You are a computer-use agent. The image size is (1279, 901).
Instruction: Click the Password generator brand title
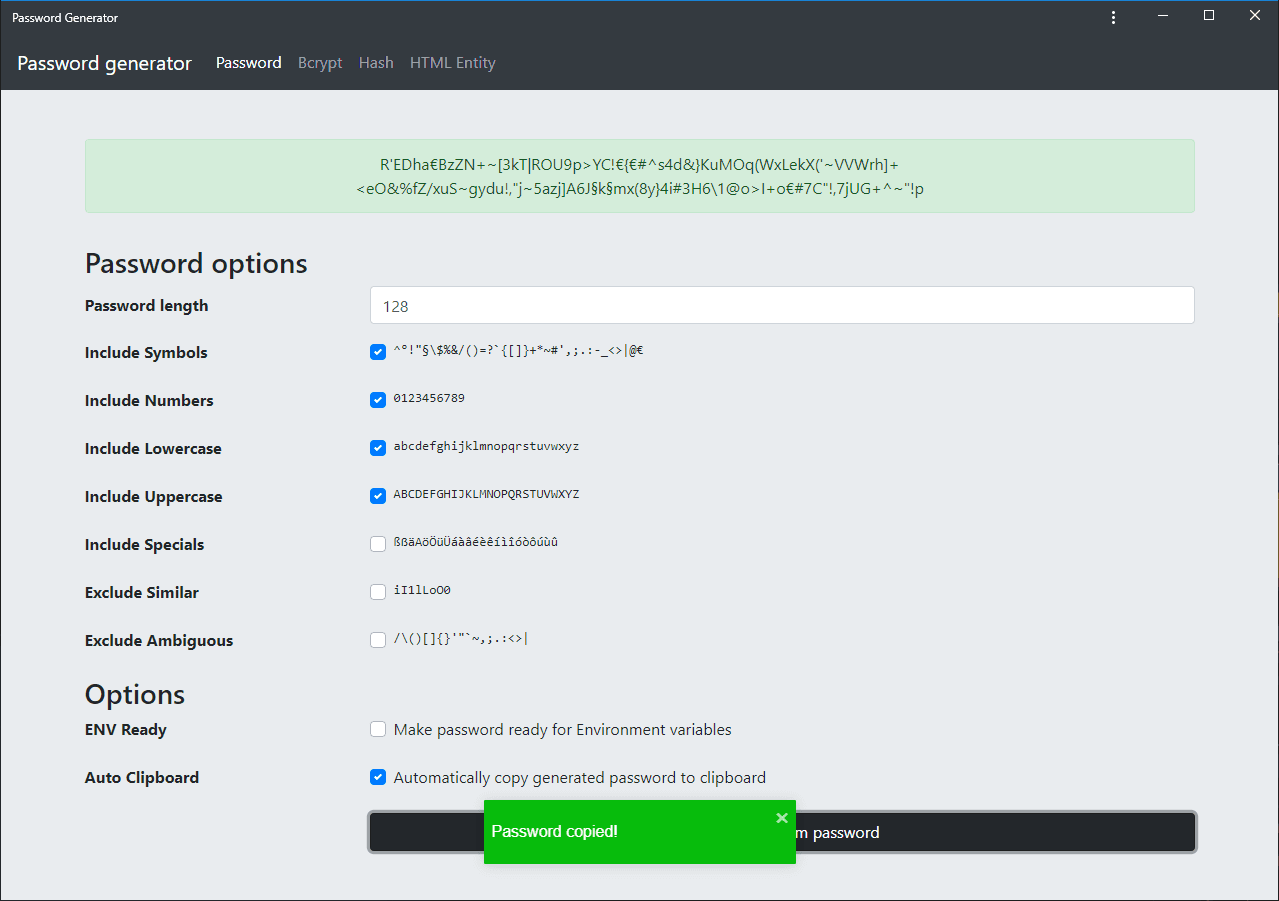104,63
